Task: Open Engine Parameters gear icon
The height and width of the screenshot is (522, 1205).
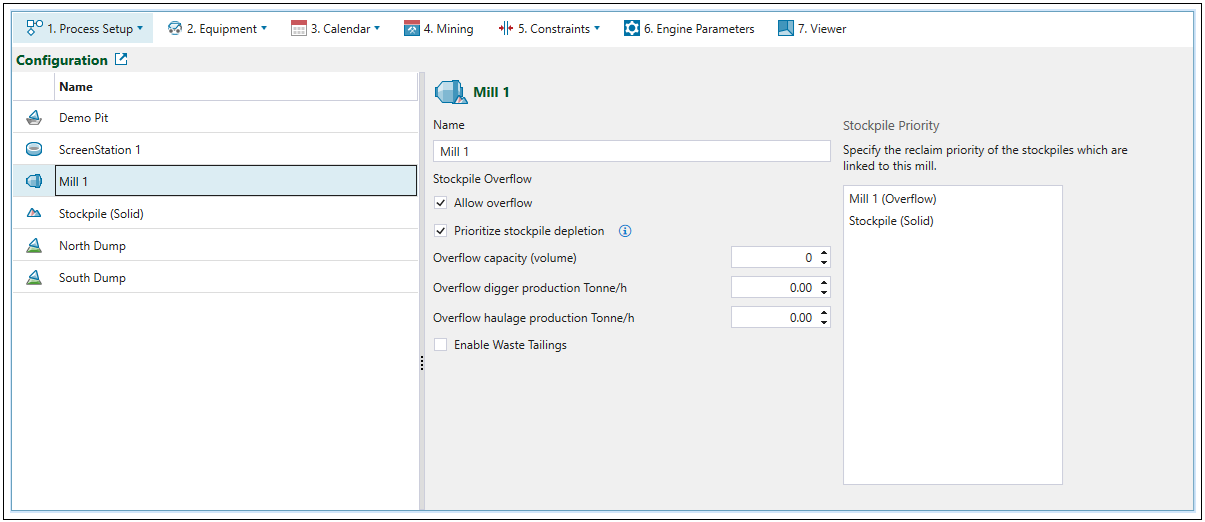Action: click(632, 28)
